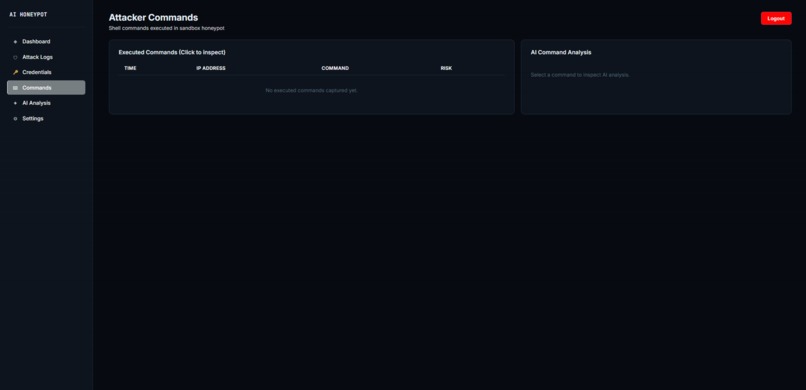Click the 'Executed Commands (Click to inspect)' heading
This screenshot has height=390, width=806.
click(x=172, y=52)
